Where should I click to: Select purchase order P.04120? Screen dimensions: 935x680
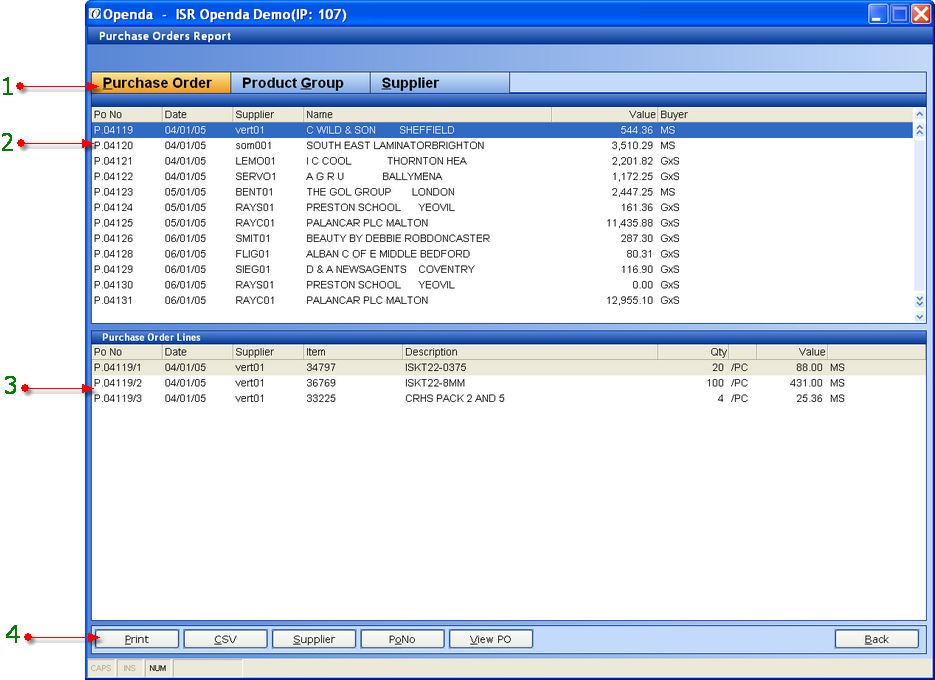(x=502, y=146)
